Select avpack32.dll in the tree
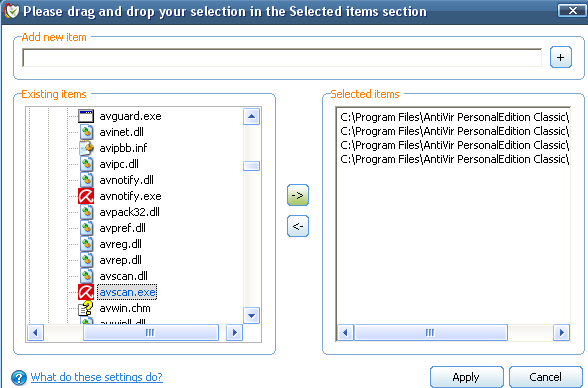Image resolution: width=588 pixels, height=388 pixels. point(129,212)
